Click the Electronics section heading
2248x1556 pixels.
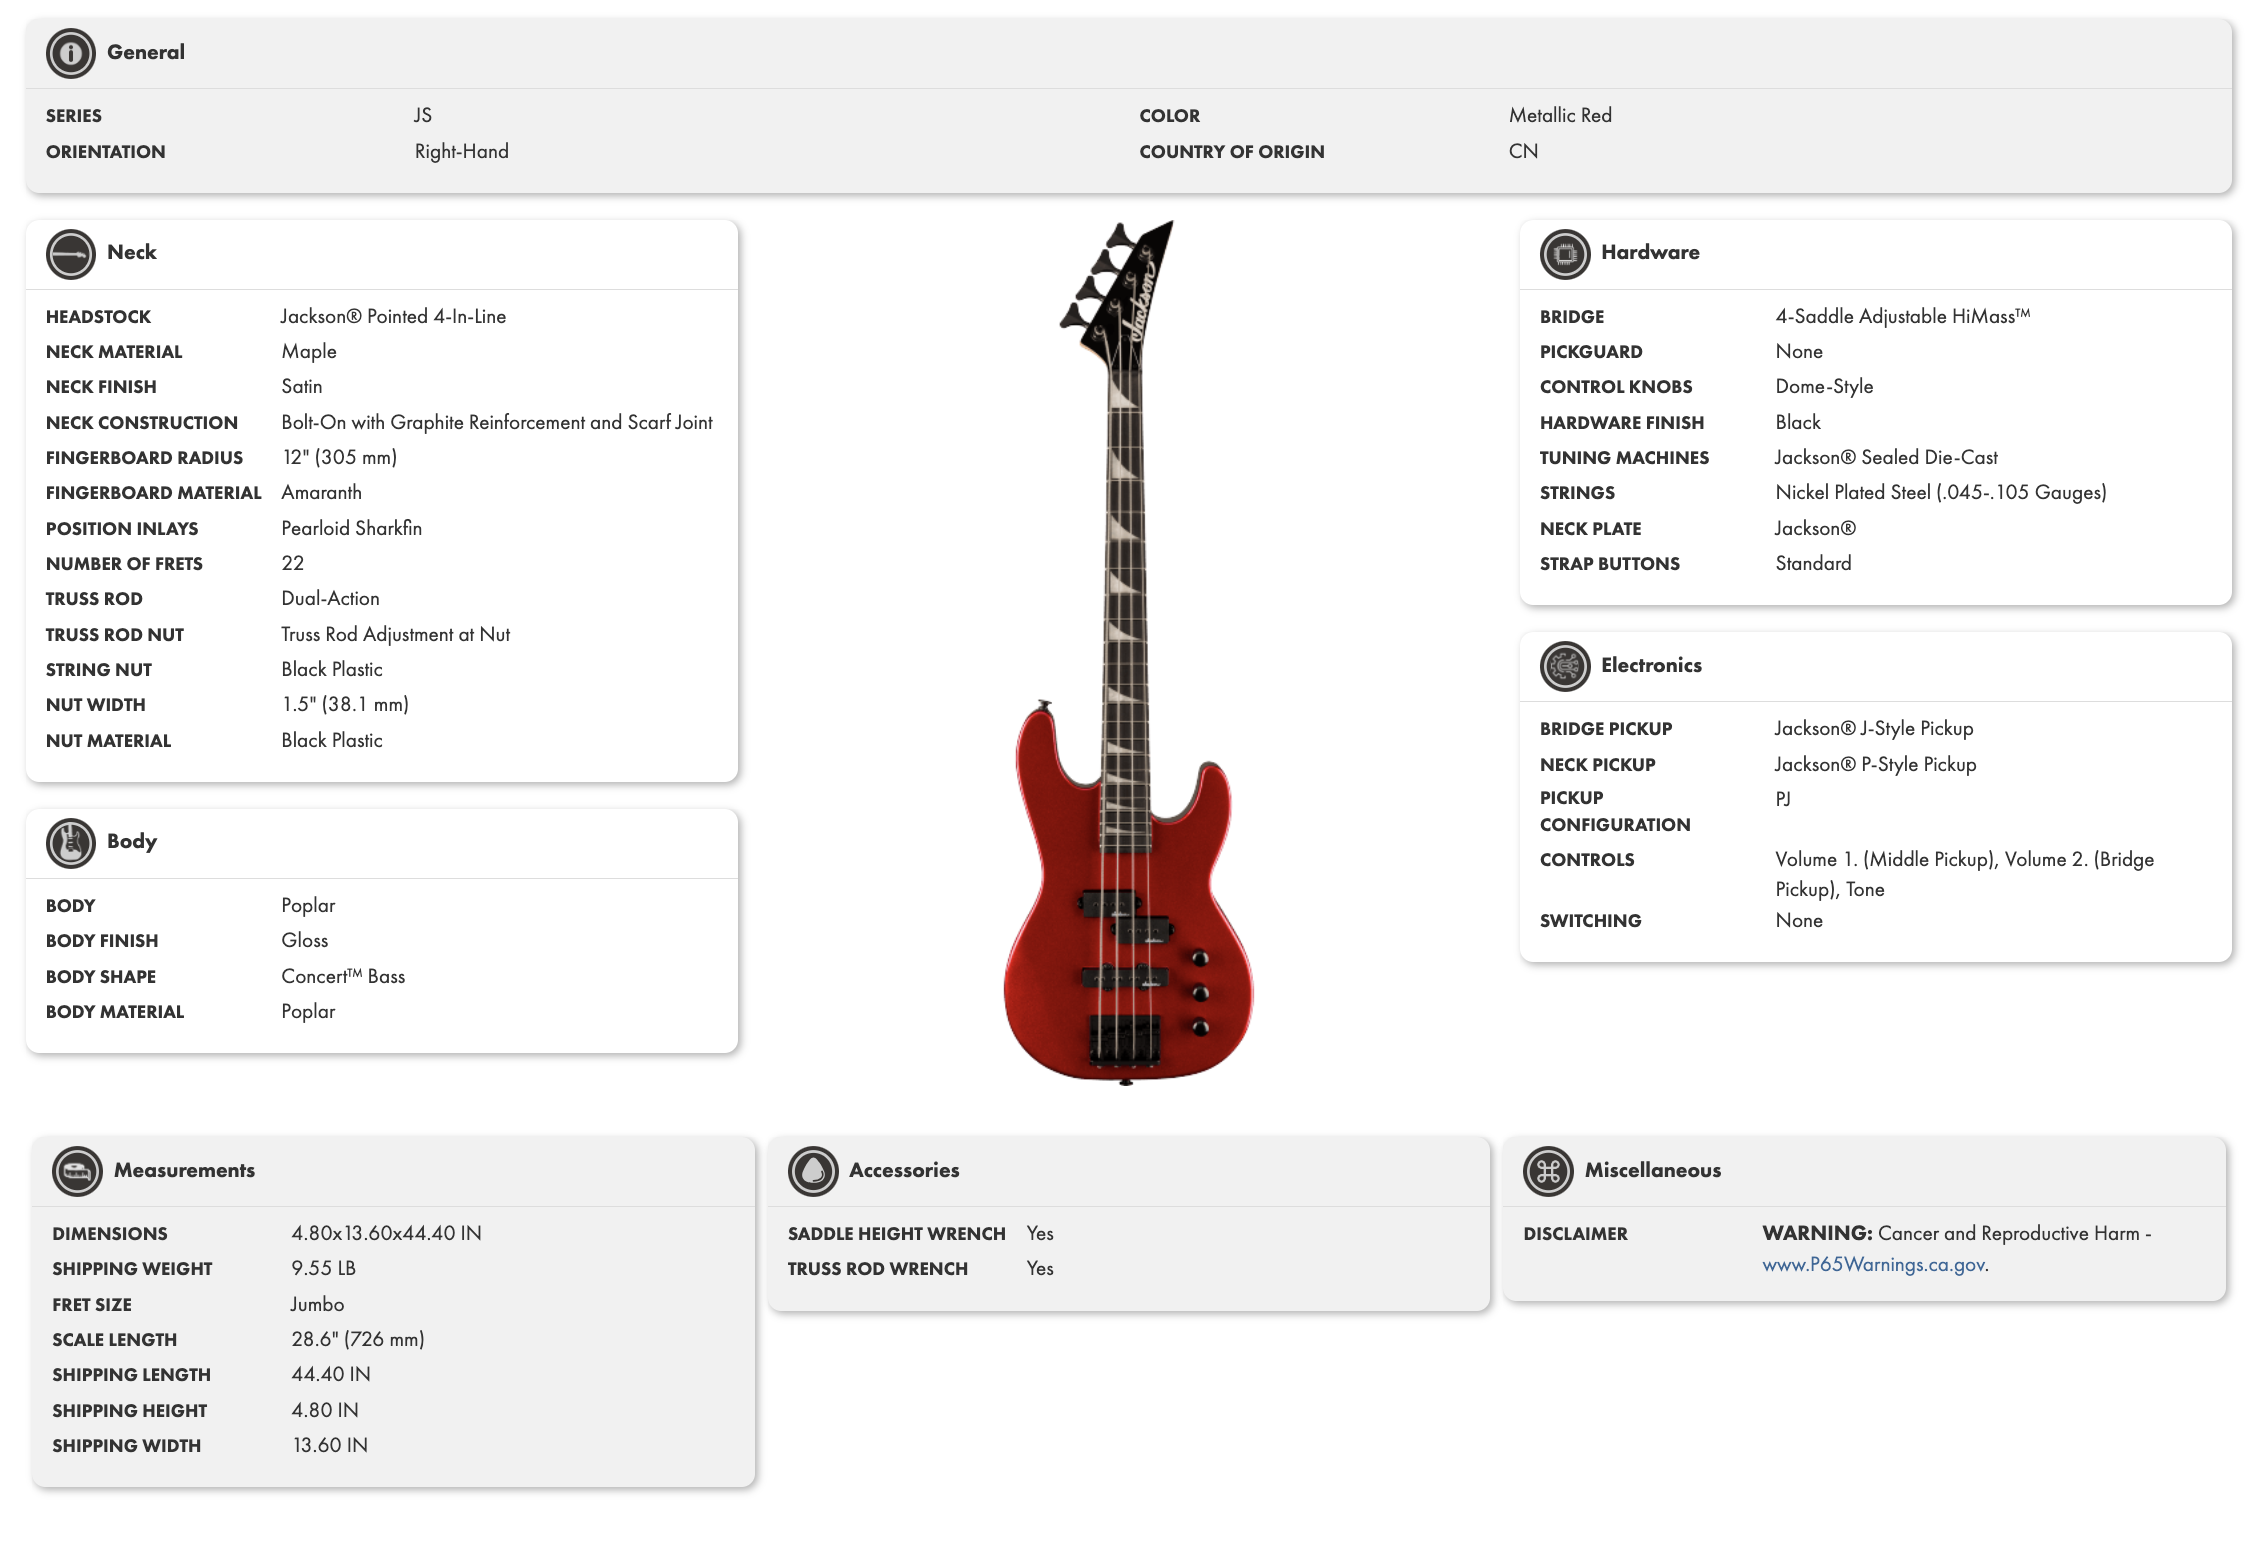[1651, 665]
